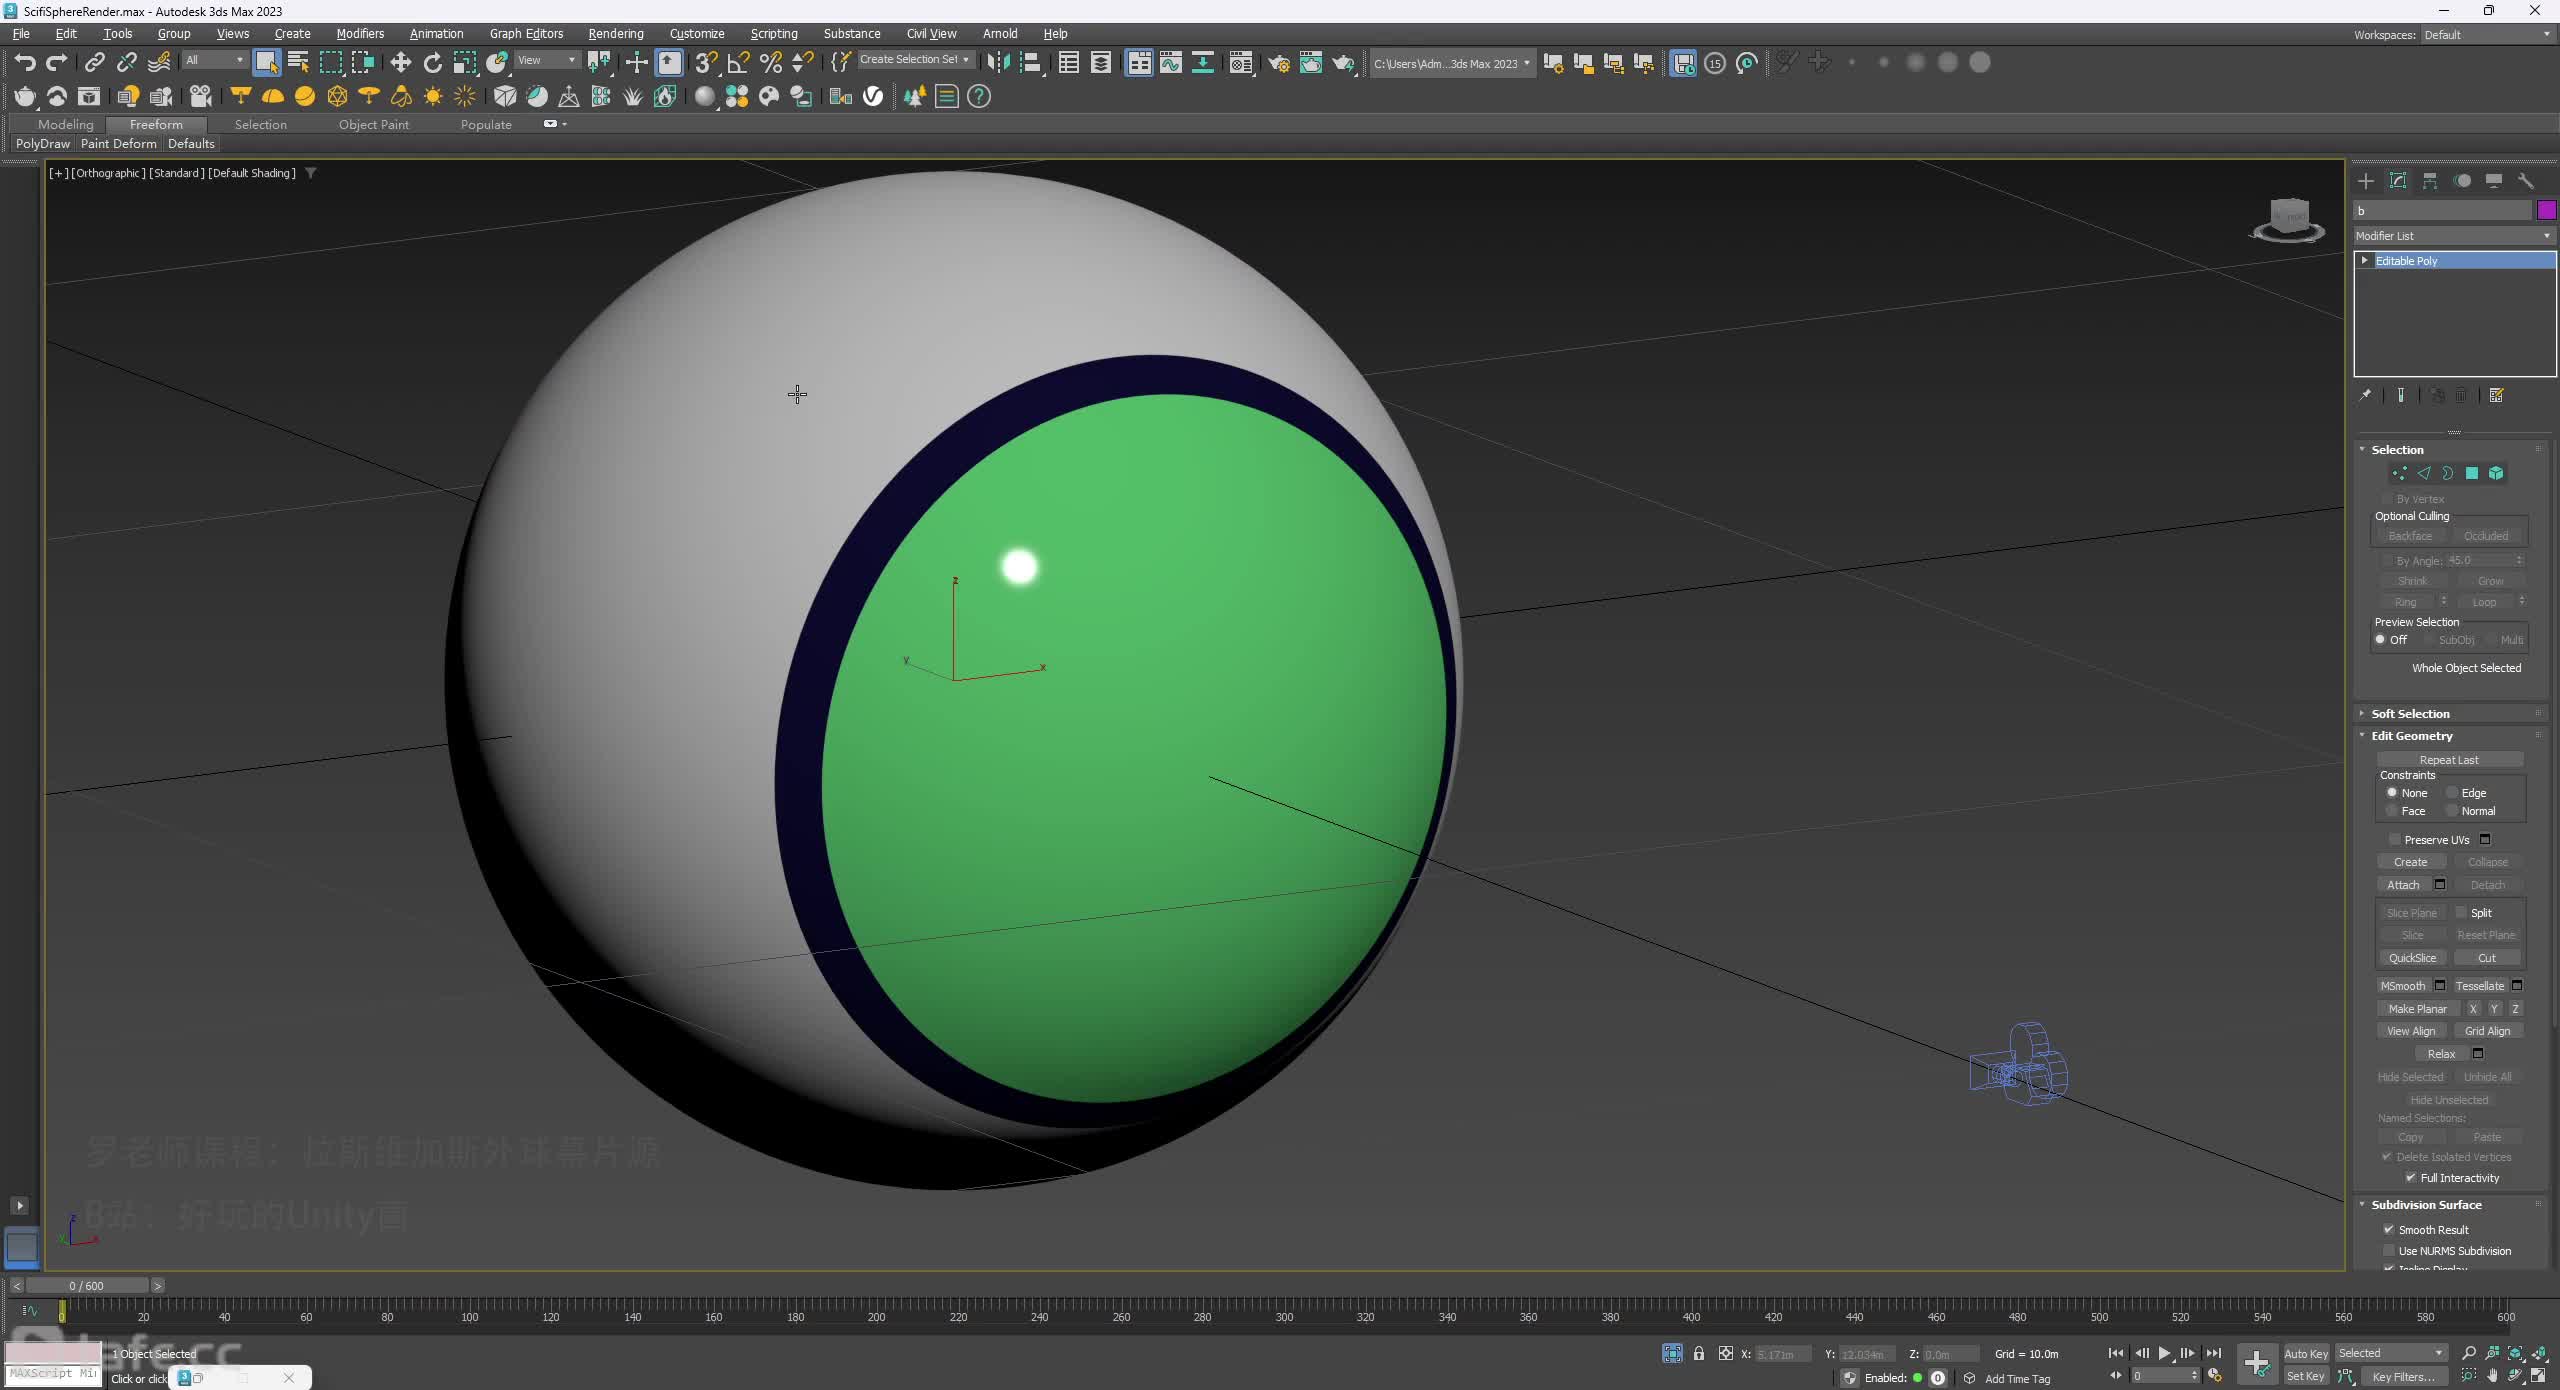This screenshot has height=1390, width=2560.
Task: Select the None constraint radio
Action: pos(2392,793)
